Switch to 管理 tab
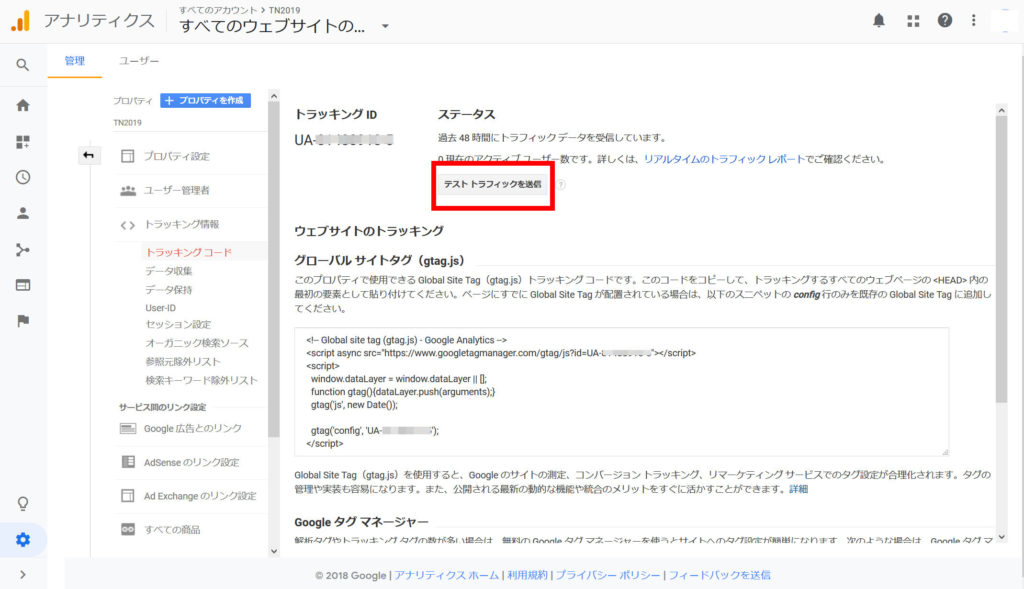Image resolution: width=1024 pixels, height=589 pixels. 74,61
